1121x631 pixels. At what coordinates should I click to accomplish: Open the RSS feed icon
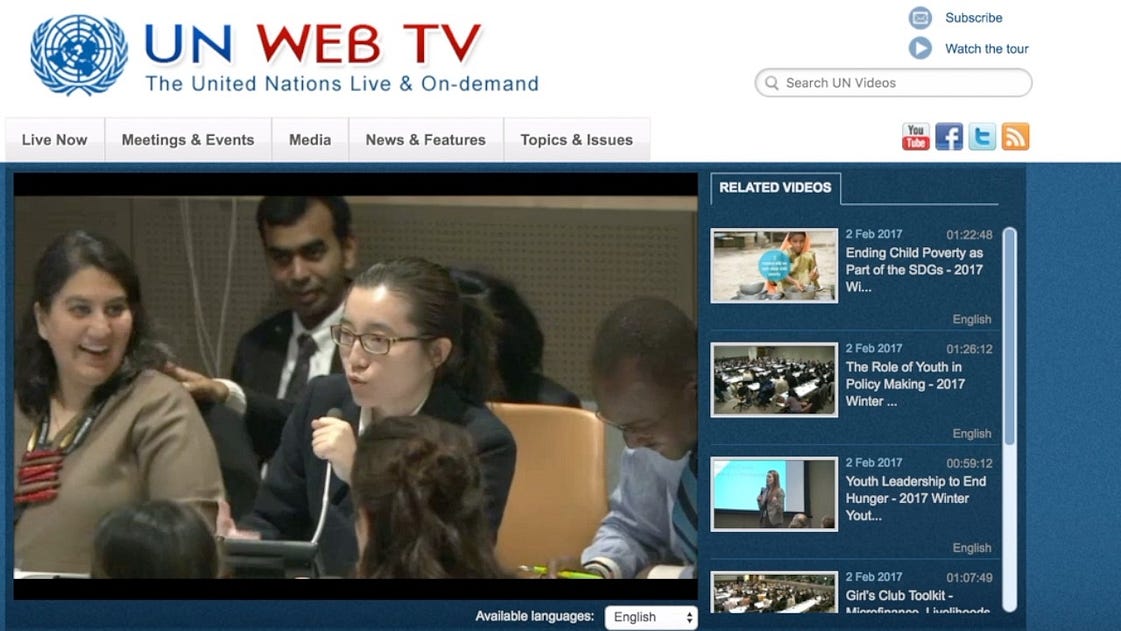click(x=1015, y=136)
